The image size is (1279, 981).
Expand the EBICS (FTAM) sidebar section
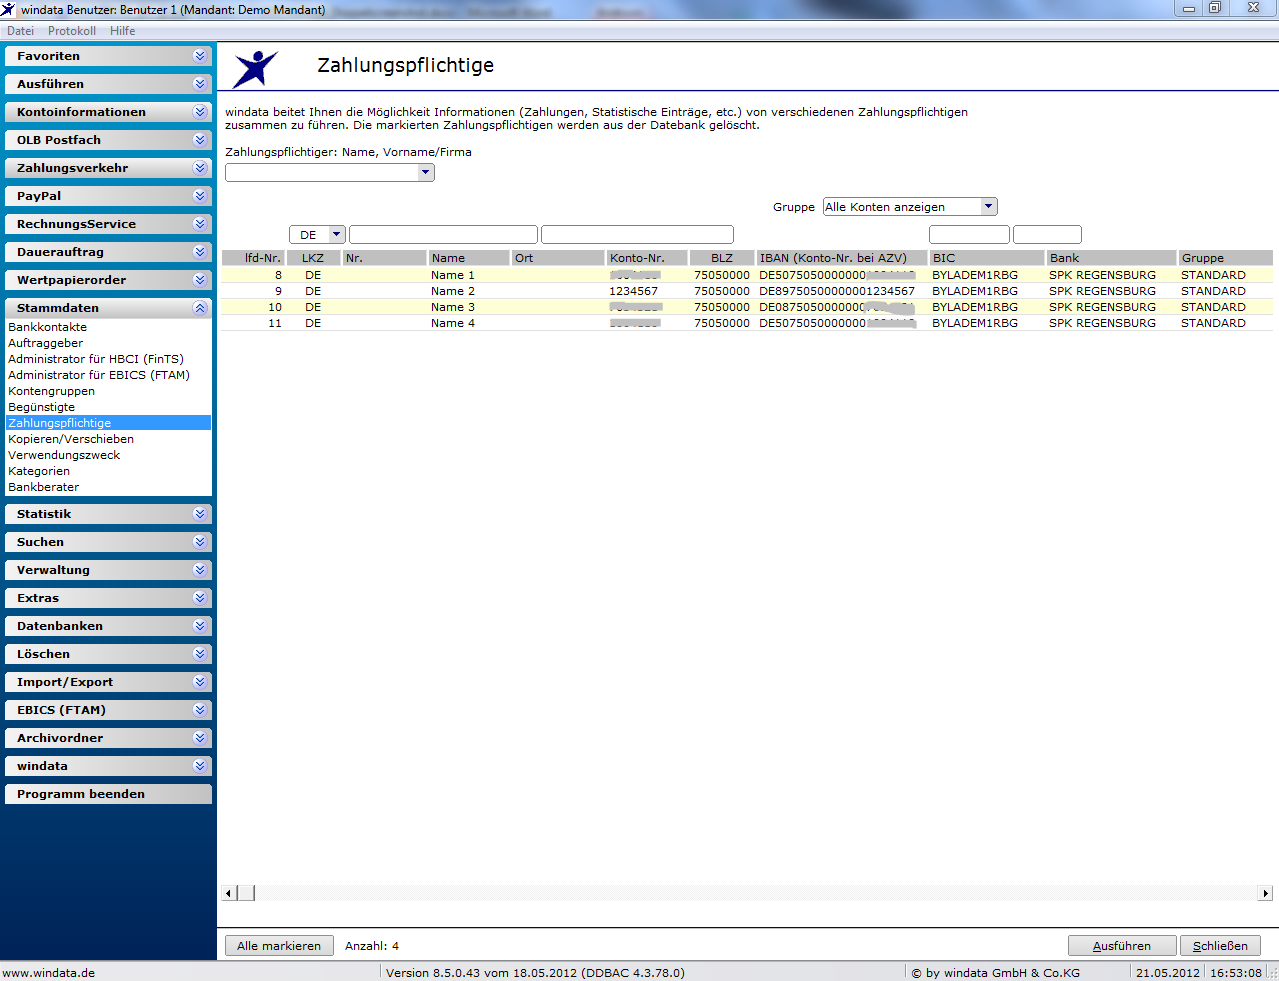108,710
